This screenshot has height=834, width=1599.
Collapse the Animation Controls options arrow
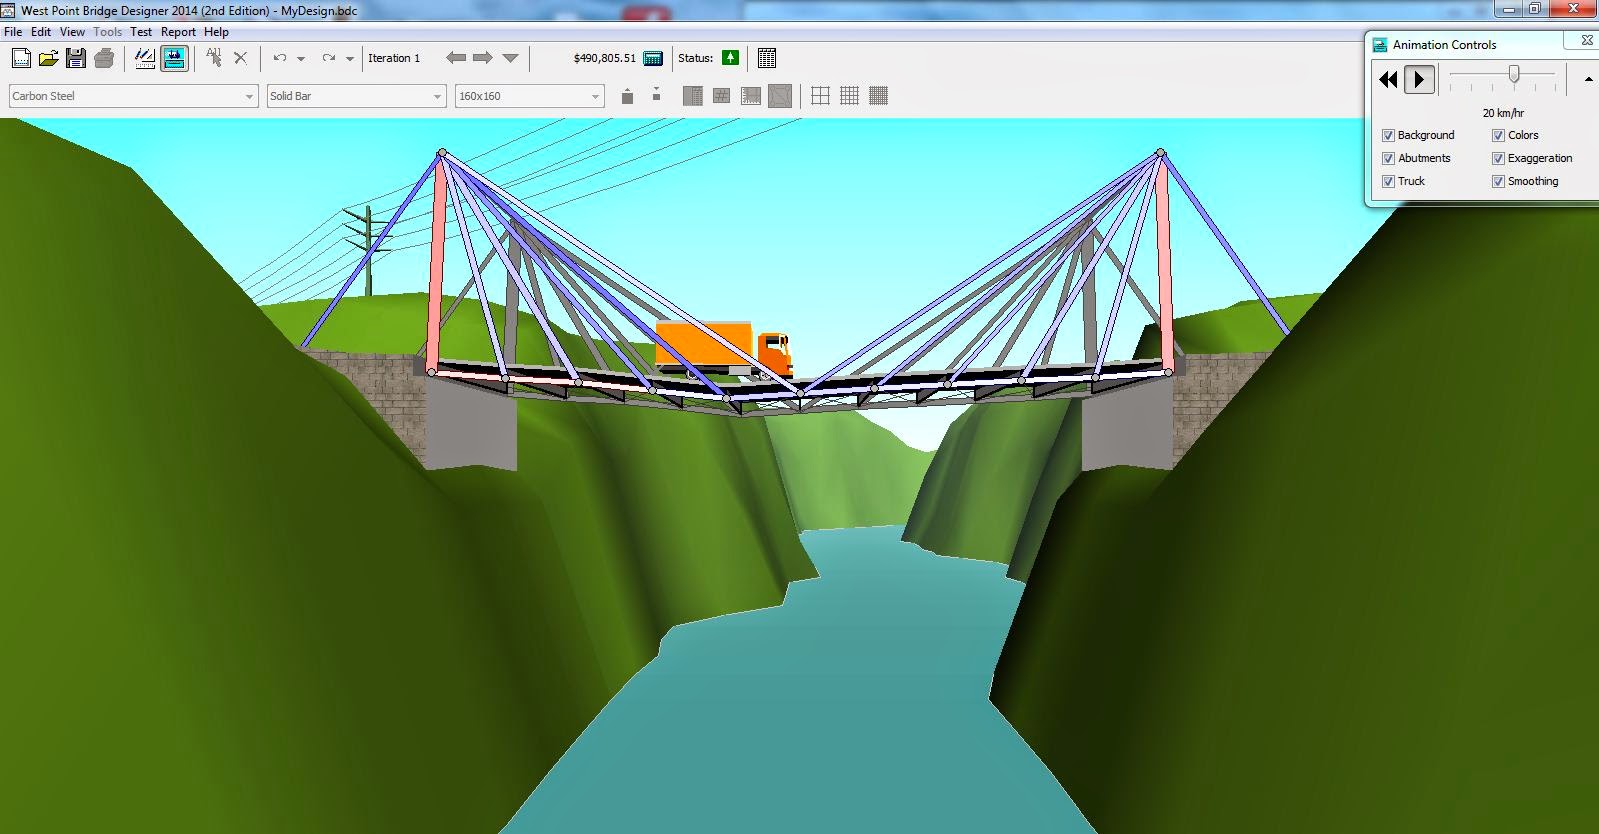point(1588,79)
